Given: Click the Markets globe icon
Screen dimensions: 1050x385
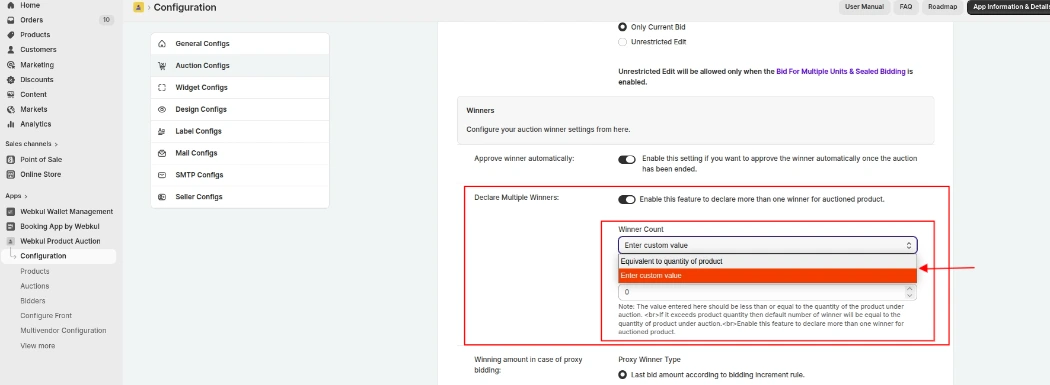Looking at the screenshot, I should [11, 109].
